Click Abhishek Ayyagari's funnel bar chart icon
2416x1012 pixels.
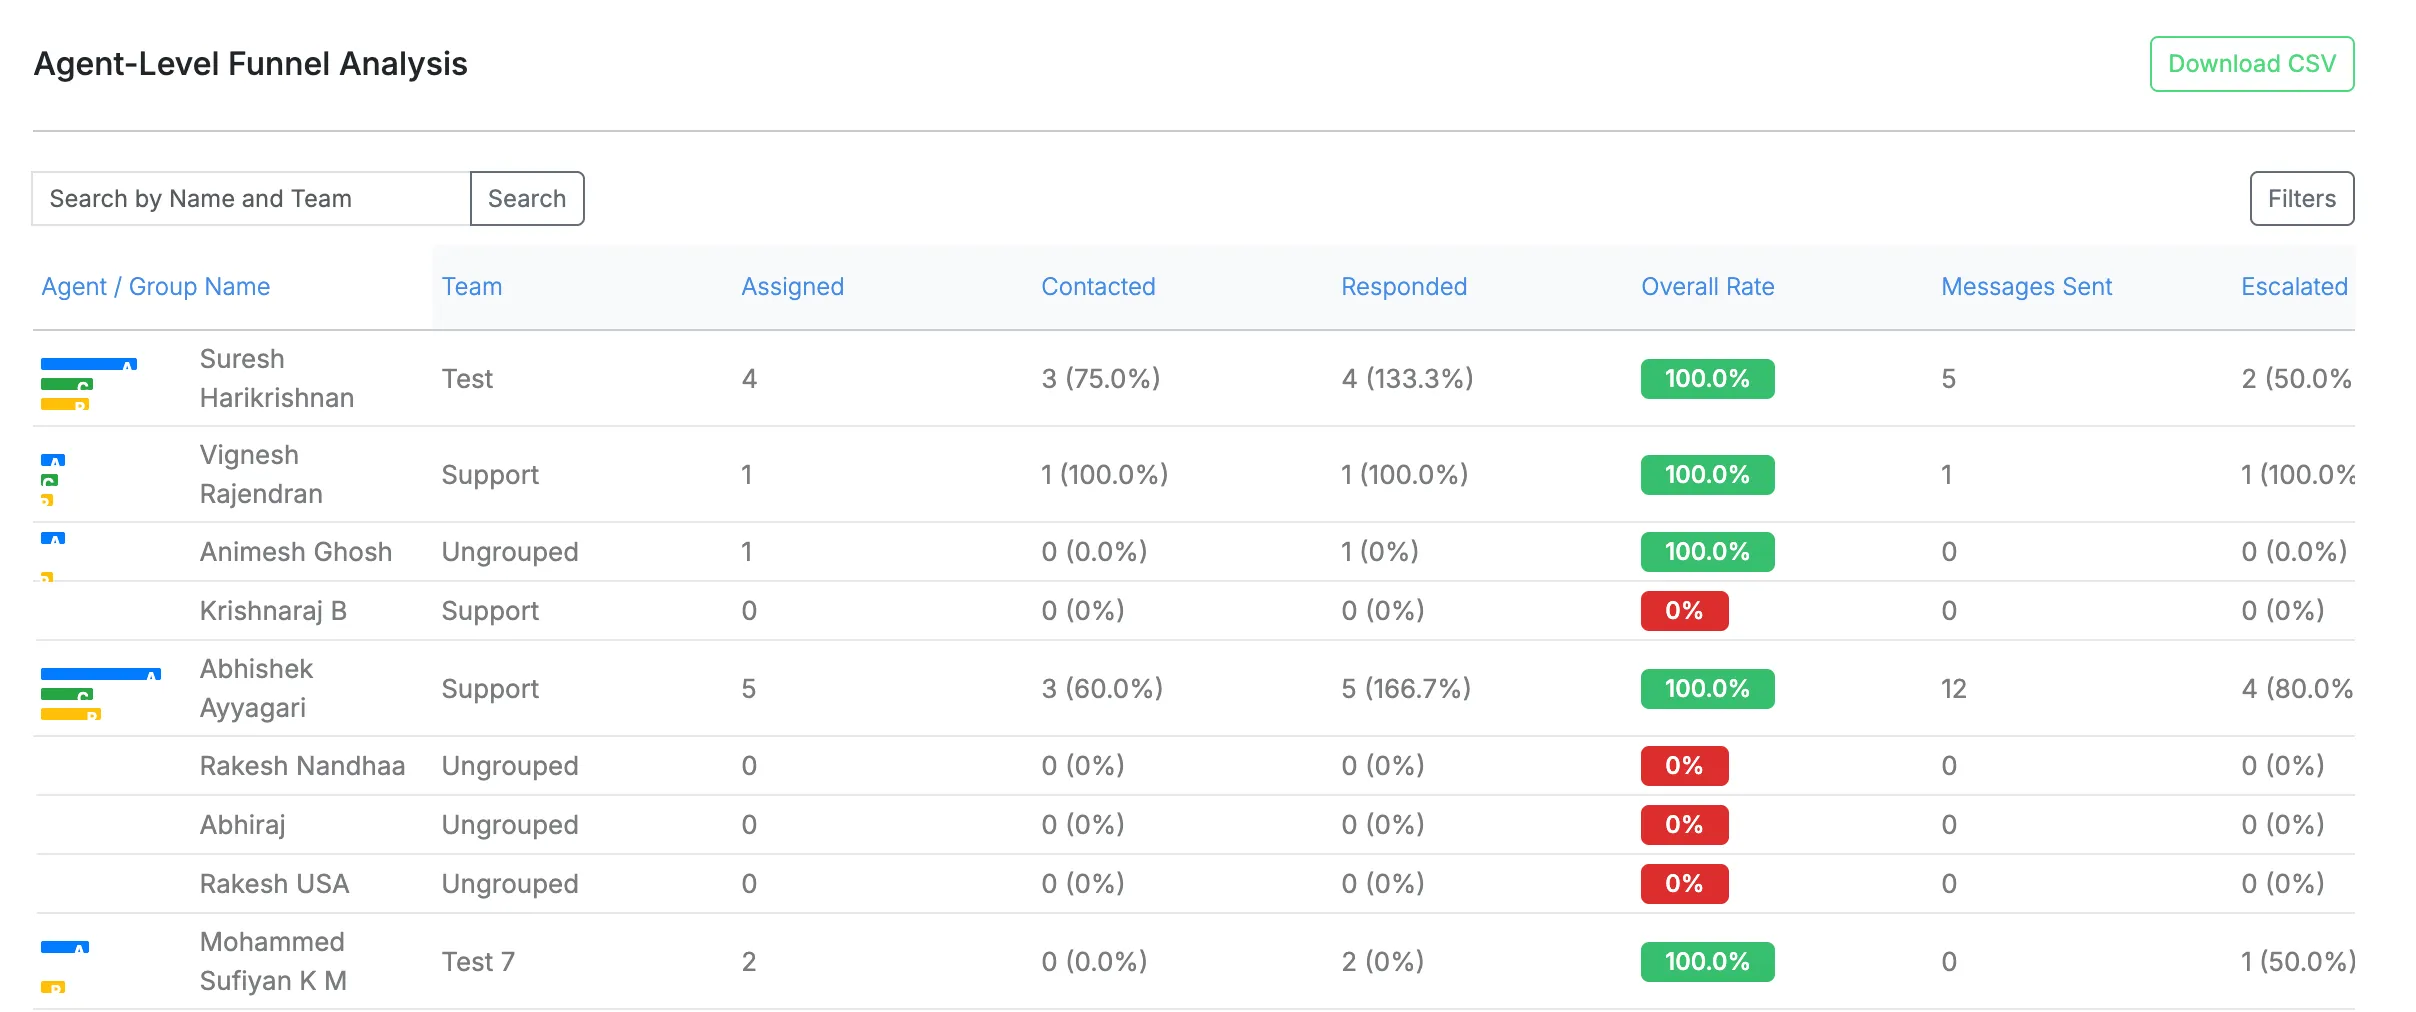pyautogui.click(x=100, y=694)
